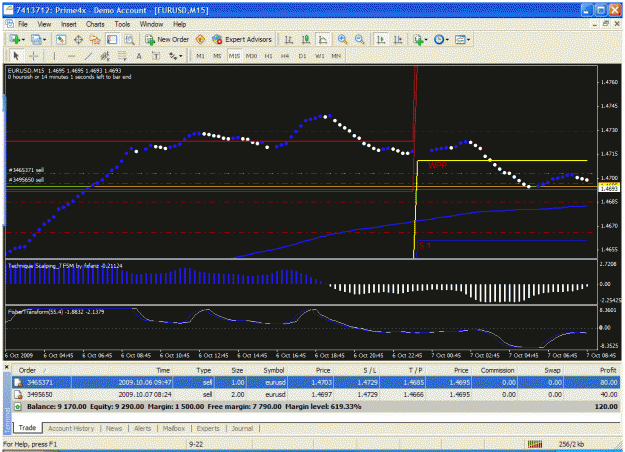Open the application icon in the menu bar
The height and width of the screenshot is (452, 625).
tap(9, 24)
